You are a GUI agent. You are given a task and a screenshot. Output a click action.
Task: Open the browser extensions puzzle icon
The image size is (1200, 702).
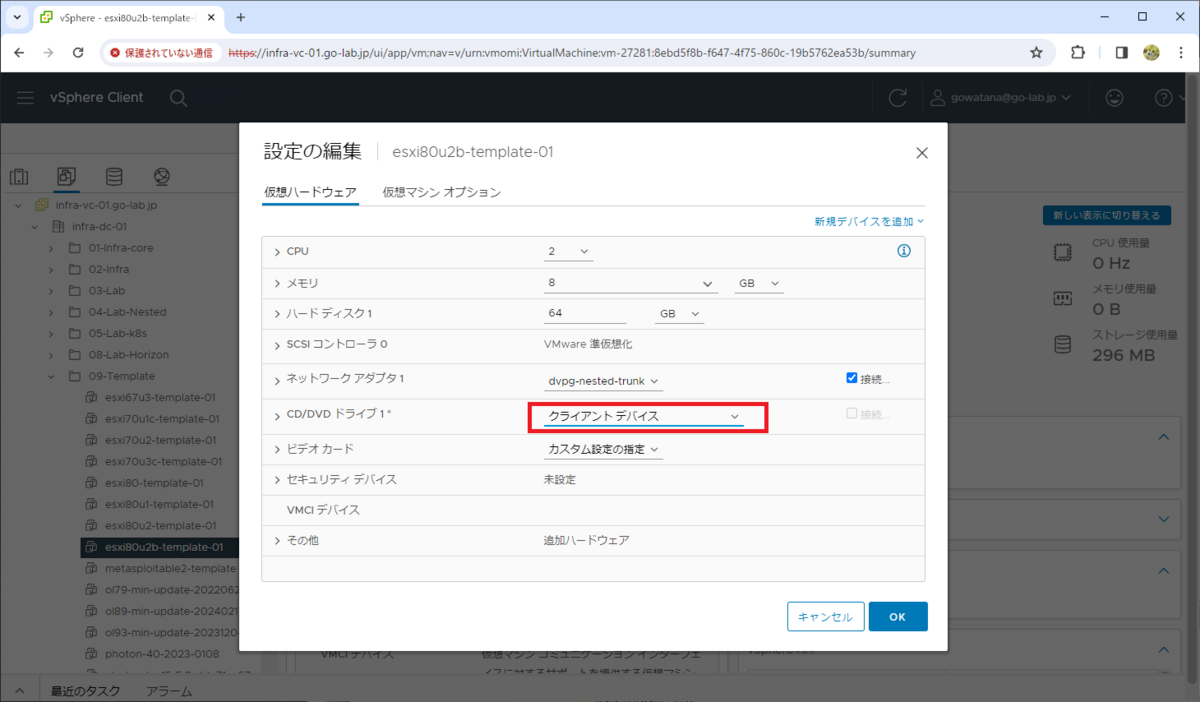1078,53
